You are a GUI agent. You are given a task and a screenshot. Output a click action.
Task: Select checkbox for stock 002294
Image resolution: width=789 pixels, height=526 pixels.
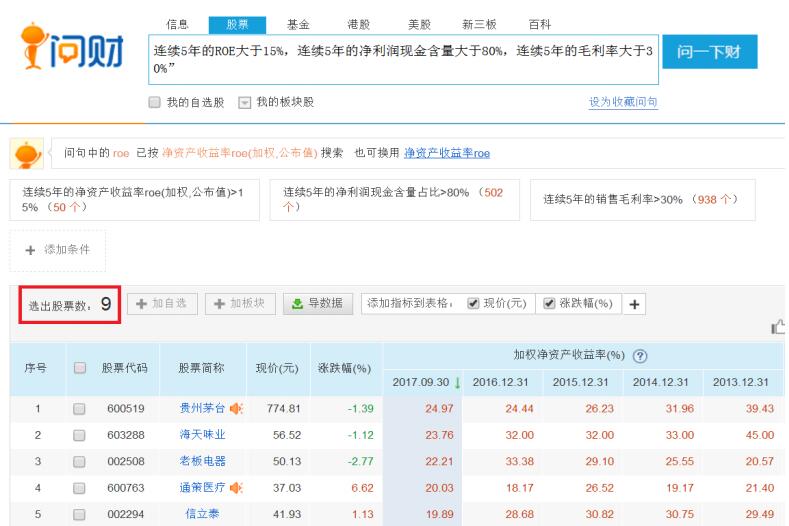[x=79, y=514]
